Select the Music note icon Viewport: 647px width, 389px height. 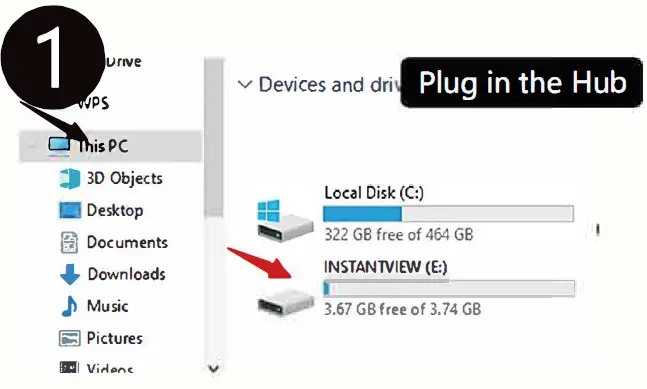[x=69, y=306]
